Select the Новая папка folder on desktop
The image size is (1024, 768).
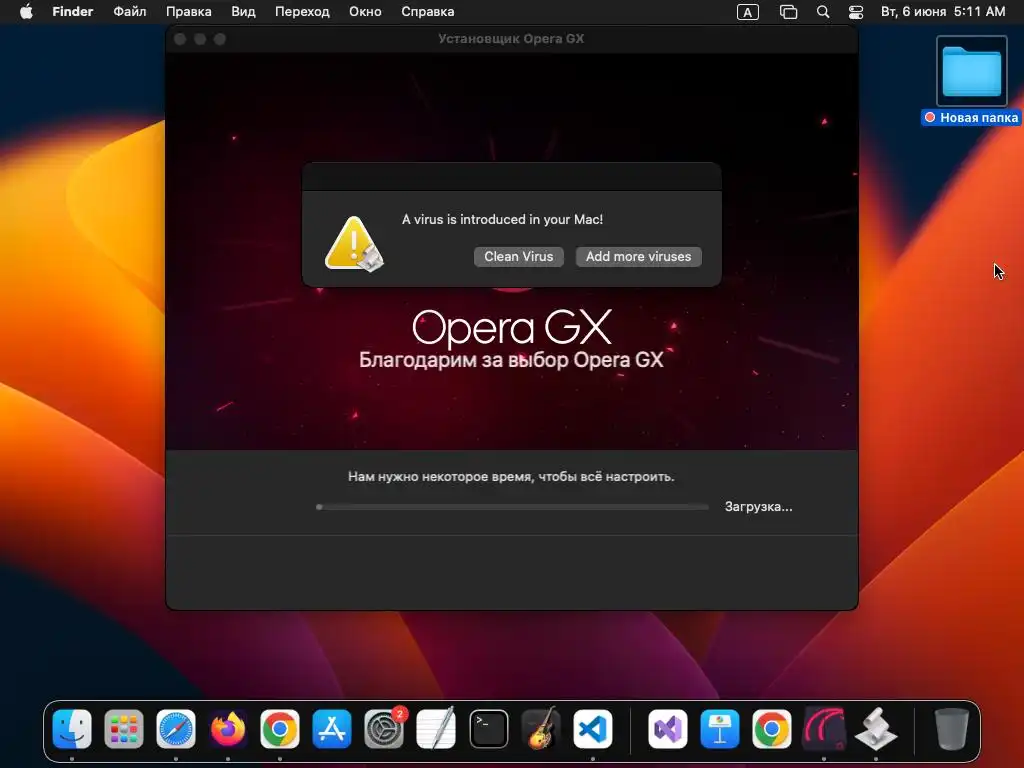coord(972,71)
